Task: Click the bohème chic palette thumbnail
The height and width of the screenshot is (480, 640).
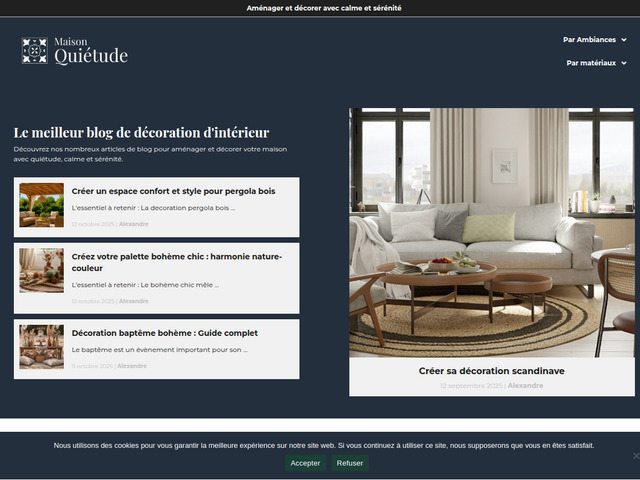Action: click(42, 270)
